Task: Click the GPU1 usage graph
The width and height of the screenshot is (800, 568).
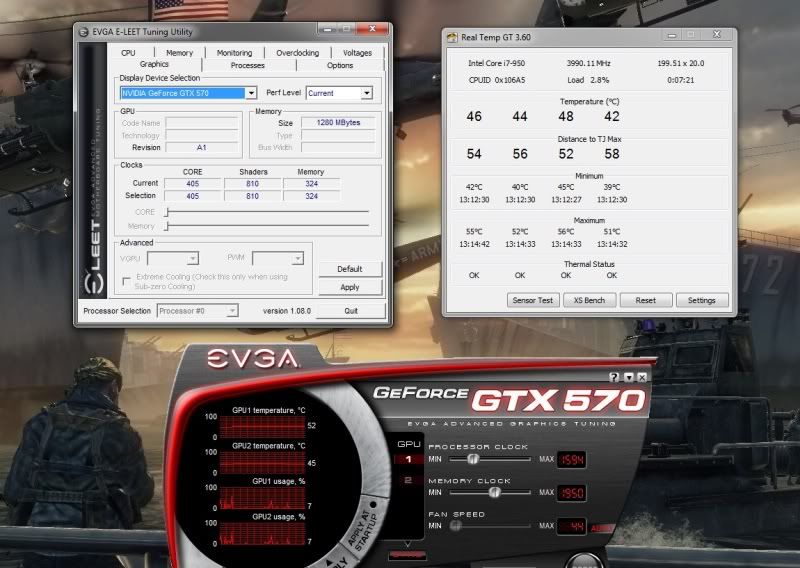Action: [262, 498]
